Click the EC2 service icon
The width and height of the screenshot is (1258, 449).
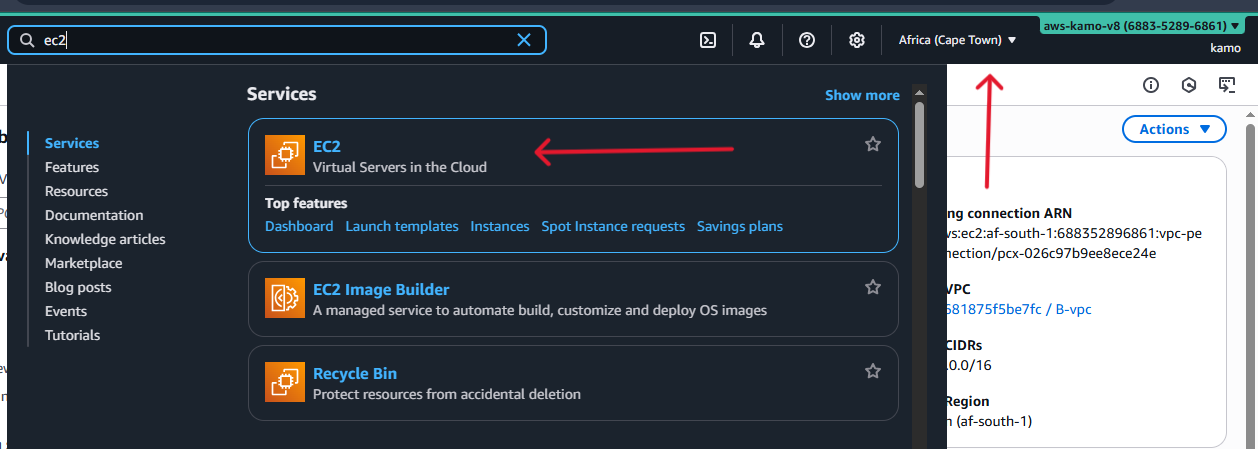pos(285,155)
